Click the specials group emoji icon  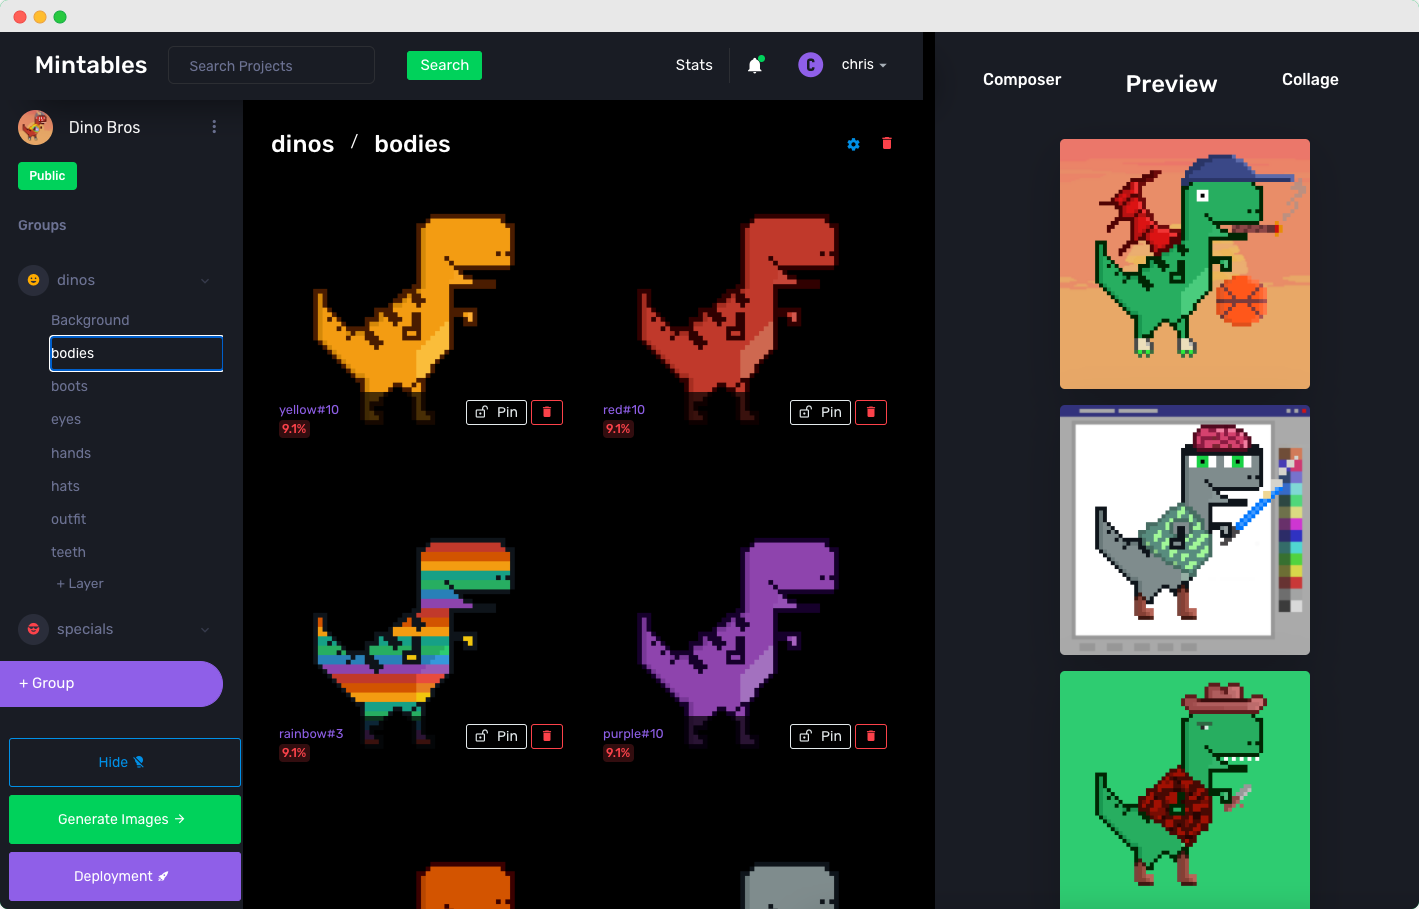click(33, 629)
